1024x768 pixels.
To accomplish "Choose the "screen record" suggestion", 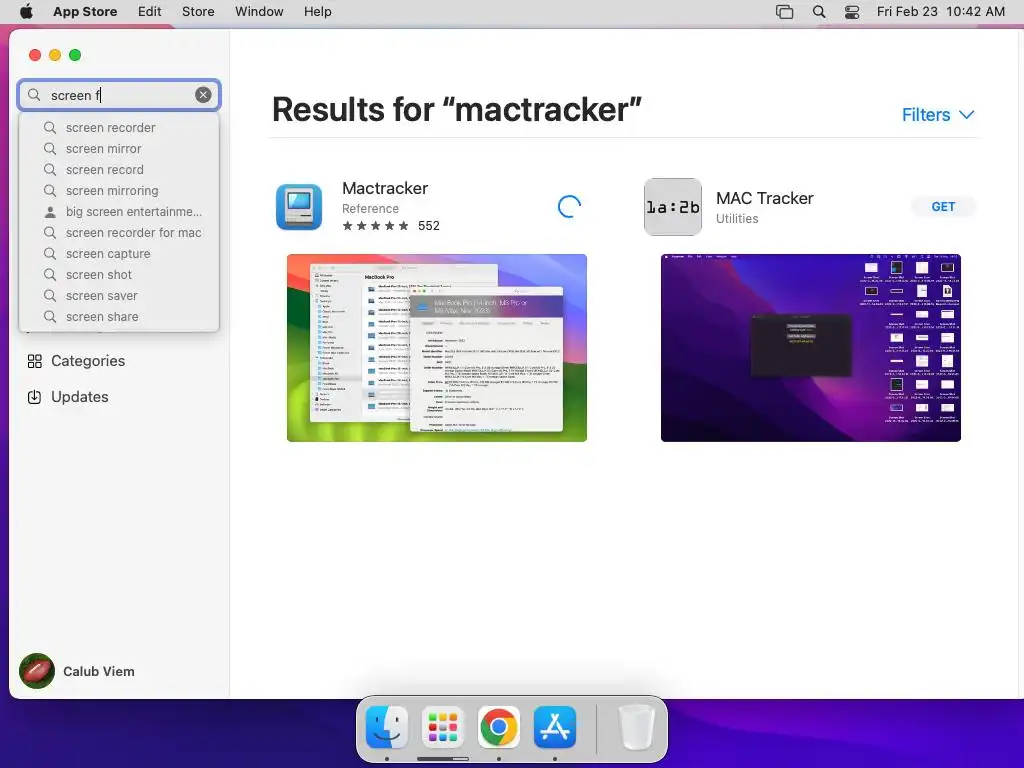I will pyautogui.click(x=119, y=169).
